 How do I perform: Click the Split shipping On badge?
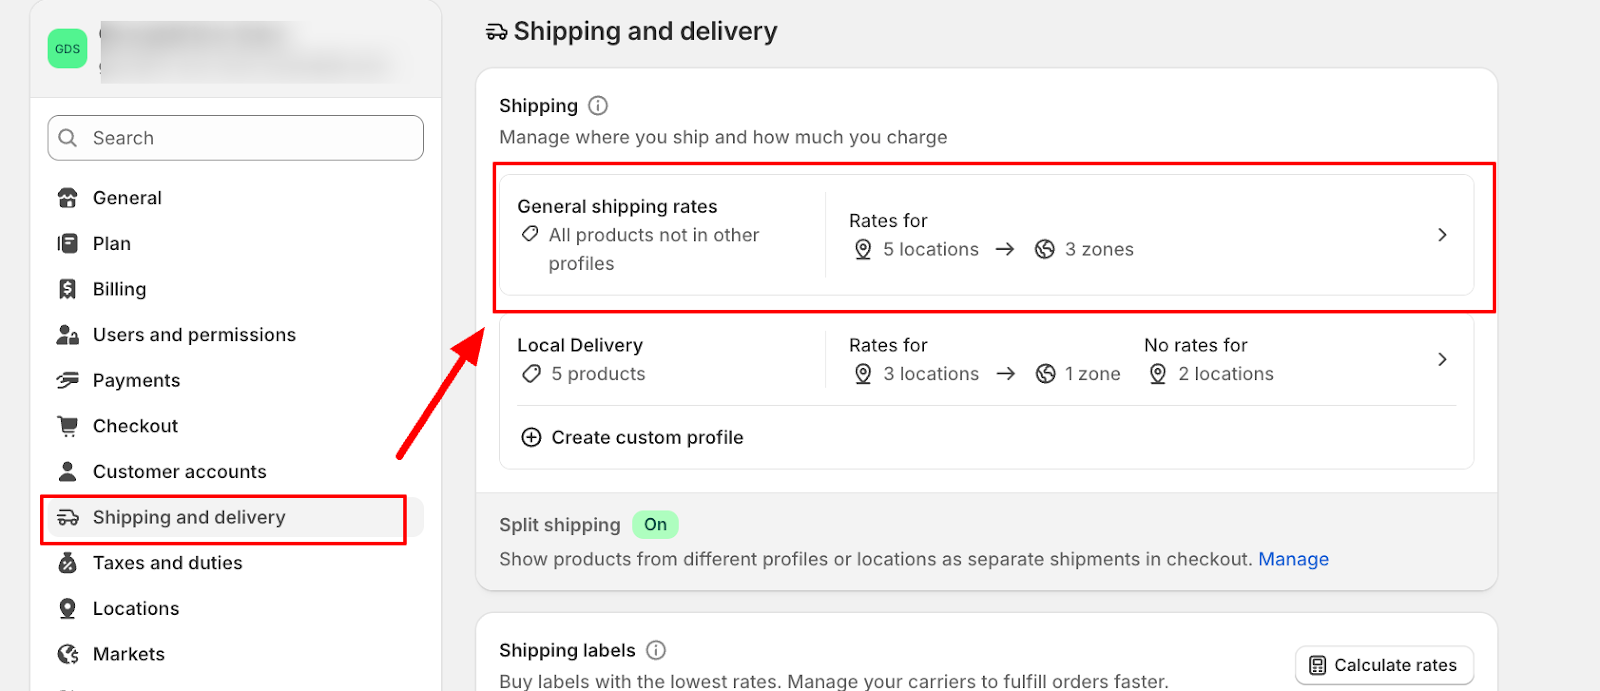655,525
